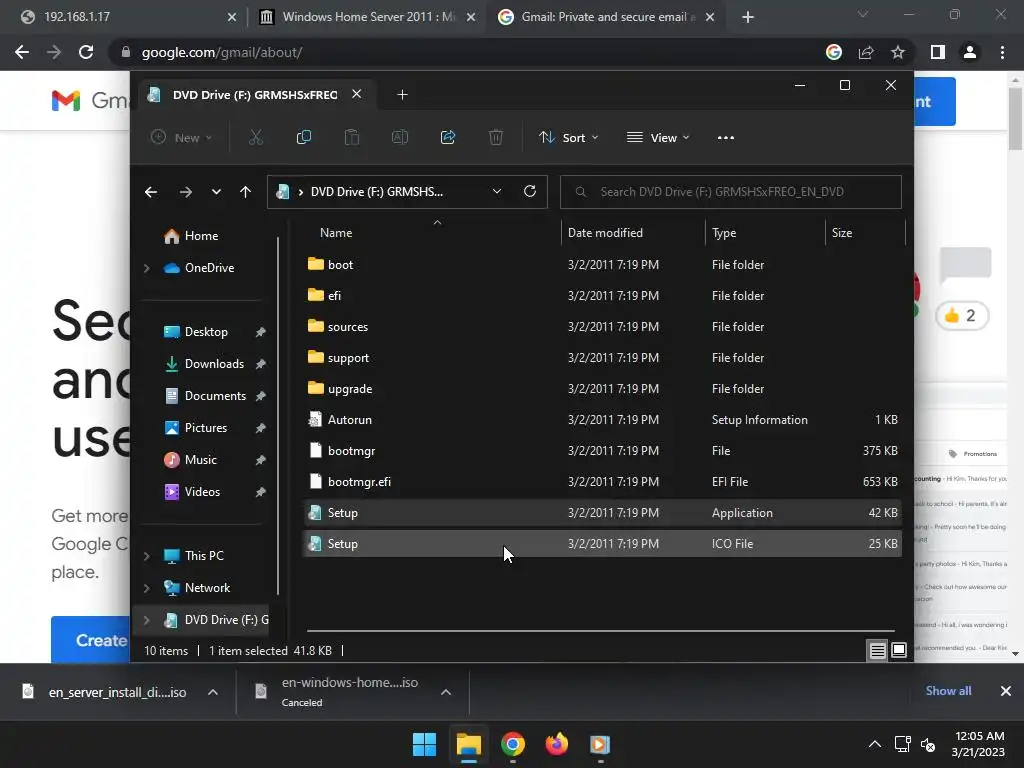
Task: Open Downloads in navigation pane
Action: tap(214, 364)
